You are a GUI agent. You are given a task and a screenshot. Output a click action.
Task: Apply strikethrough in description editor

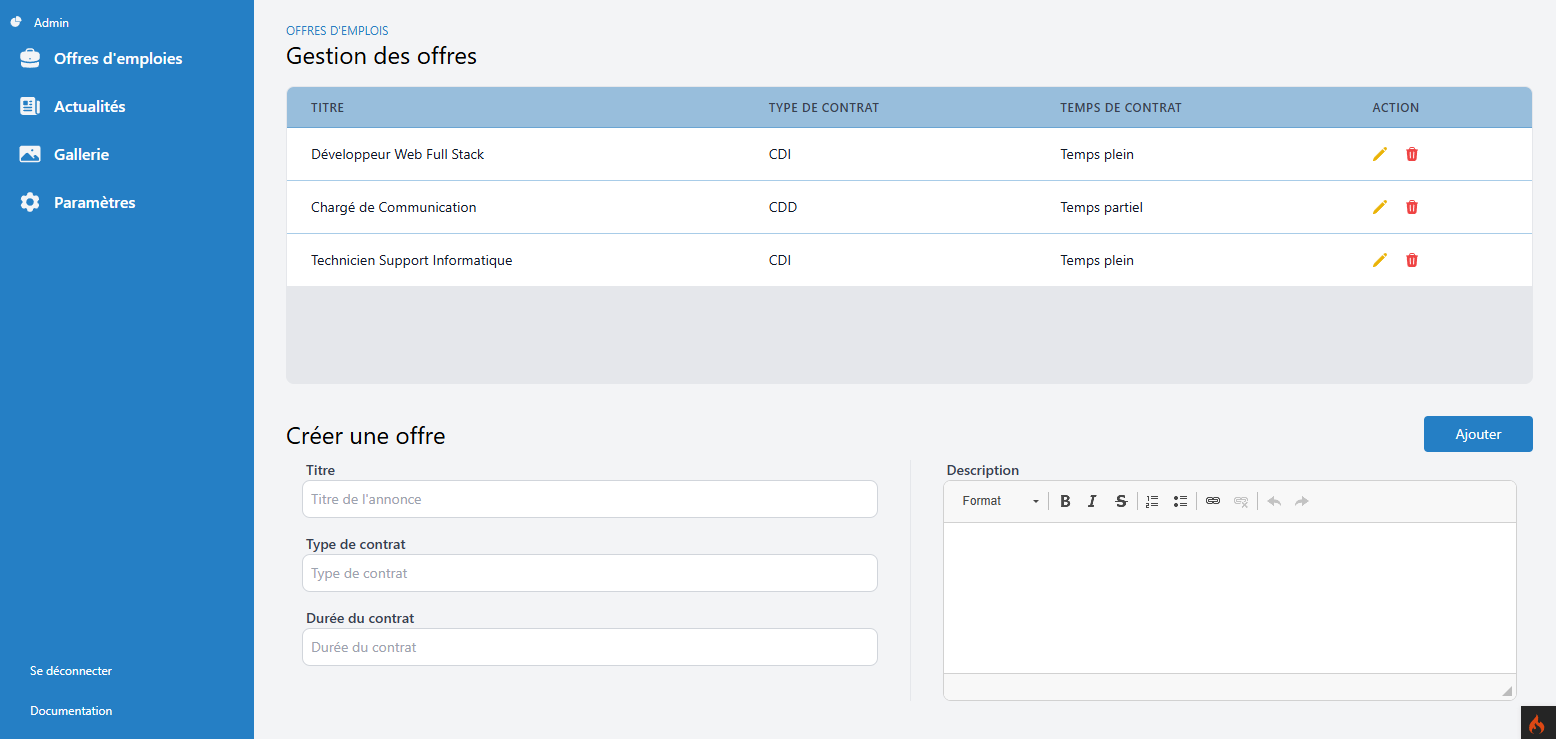[x=1121, y=501]
